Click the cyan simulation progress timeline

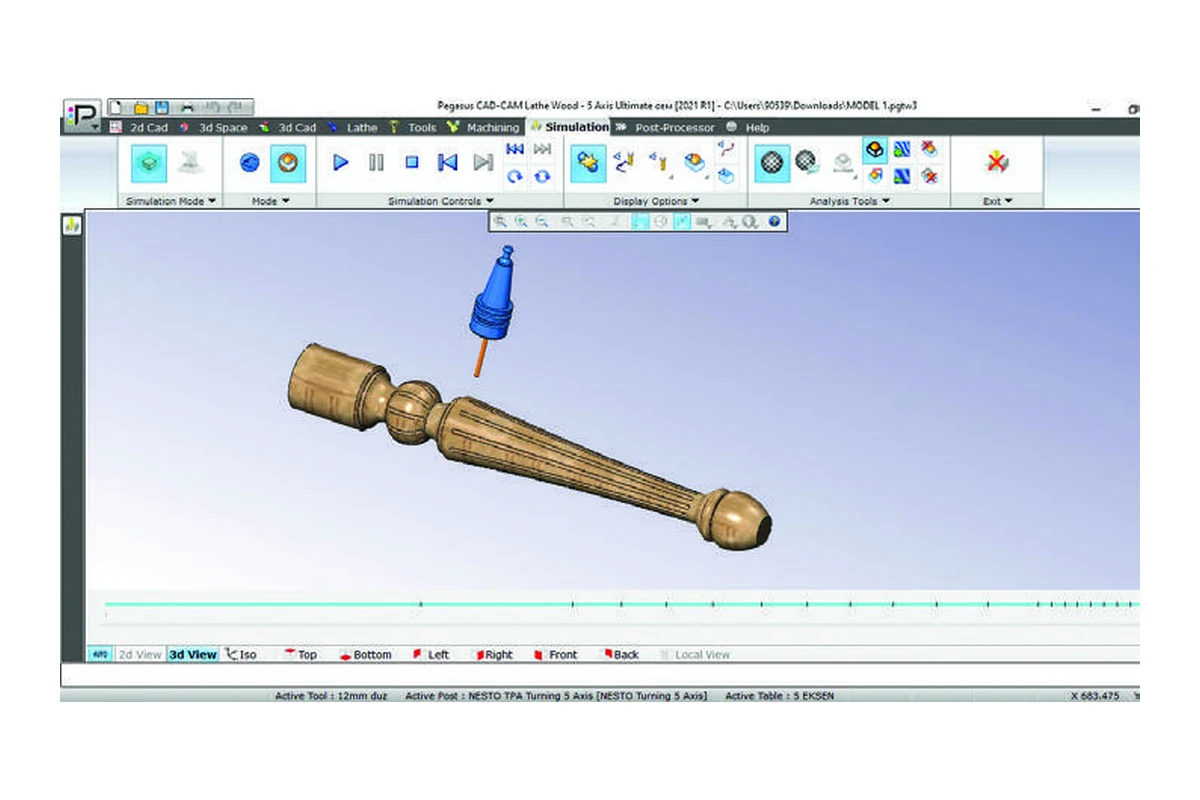tap(621, 604)
